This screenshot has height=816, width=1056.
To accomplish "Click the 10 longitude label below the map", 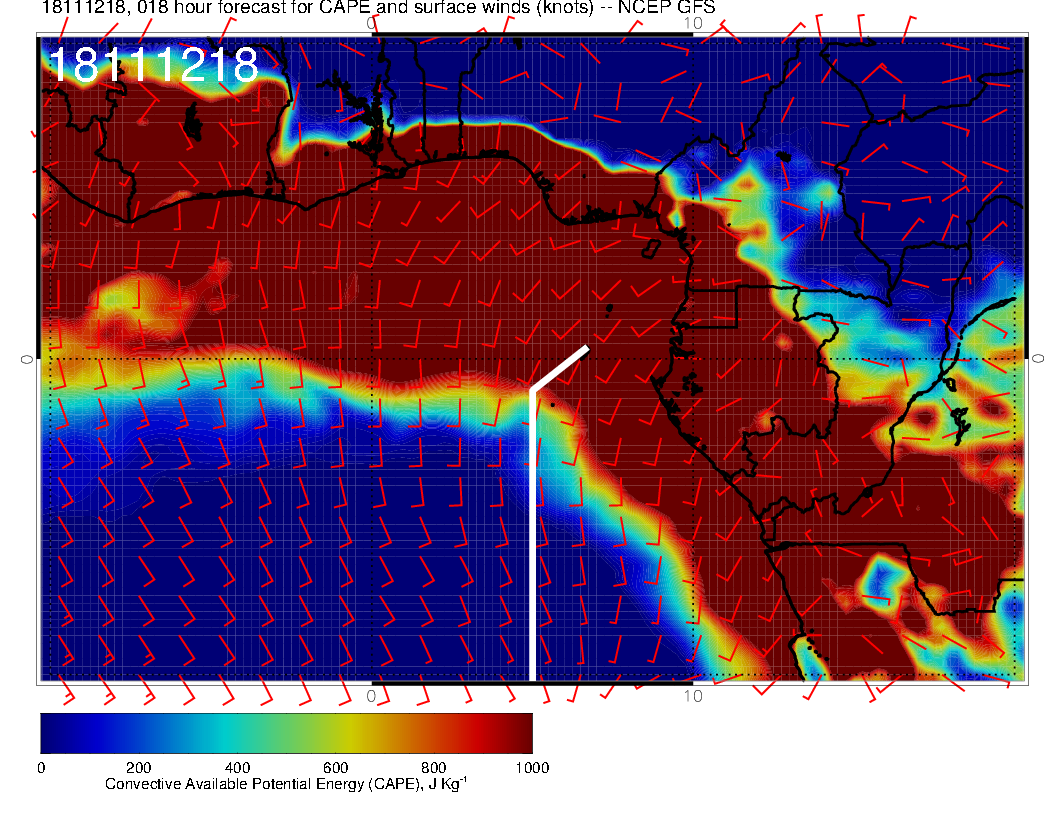I will 693,695.
